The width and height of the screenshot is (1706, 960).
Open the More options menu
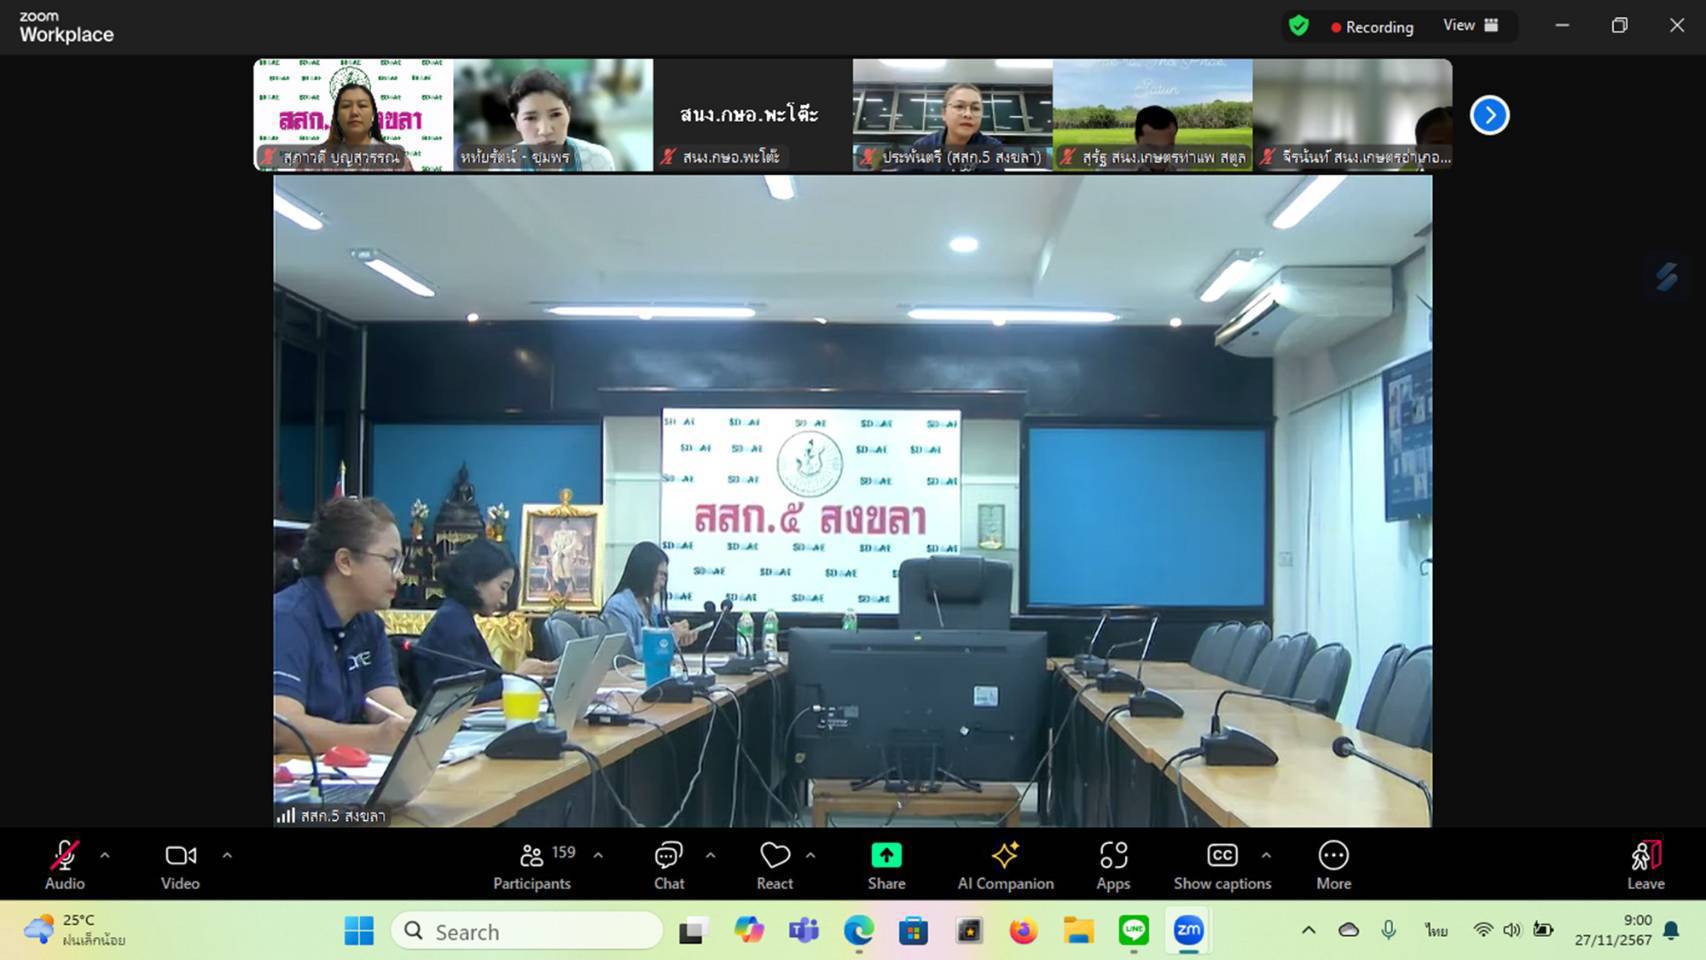pos(1333,865)
